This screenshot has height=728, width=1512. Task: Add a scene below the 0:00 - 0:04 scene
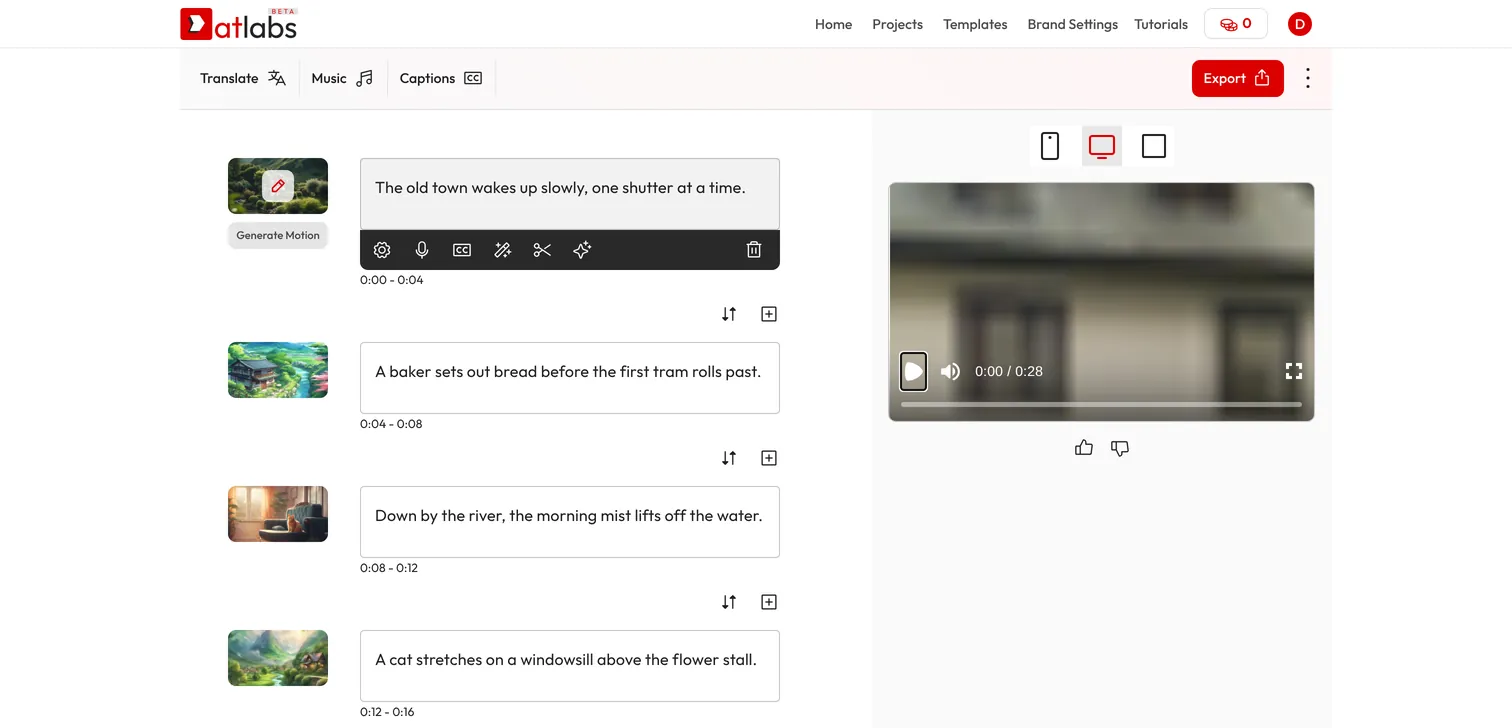769,314
